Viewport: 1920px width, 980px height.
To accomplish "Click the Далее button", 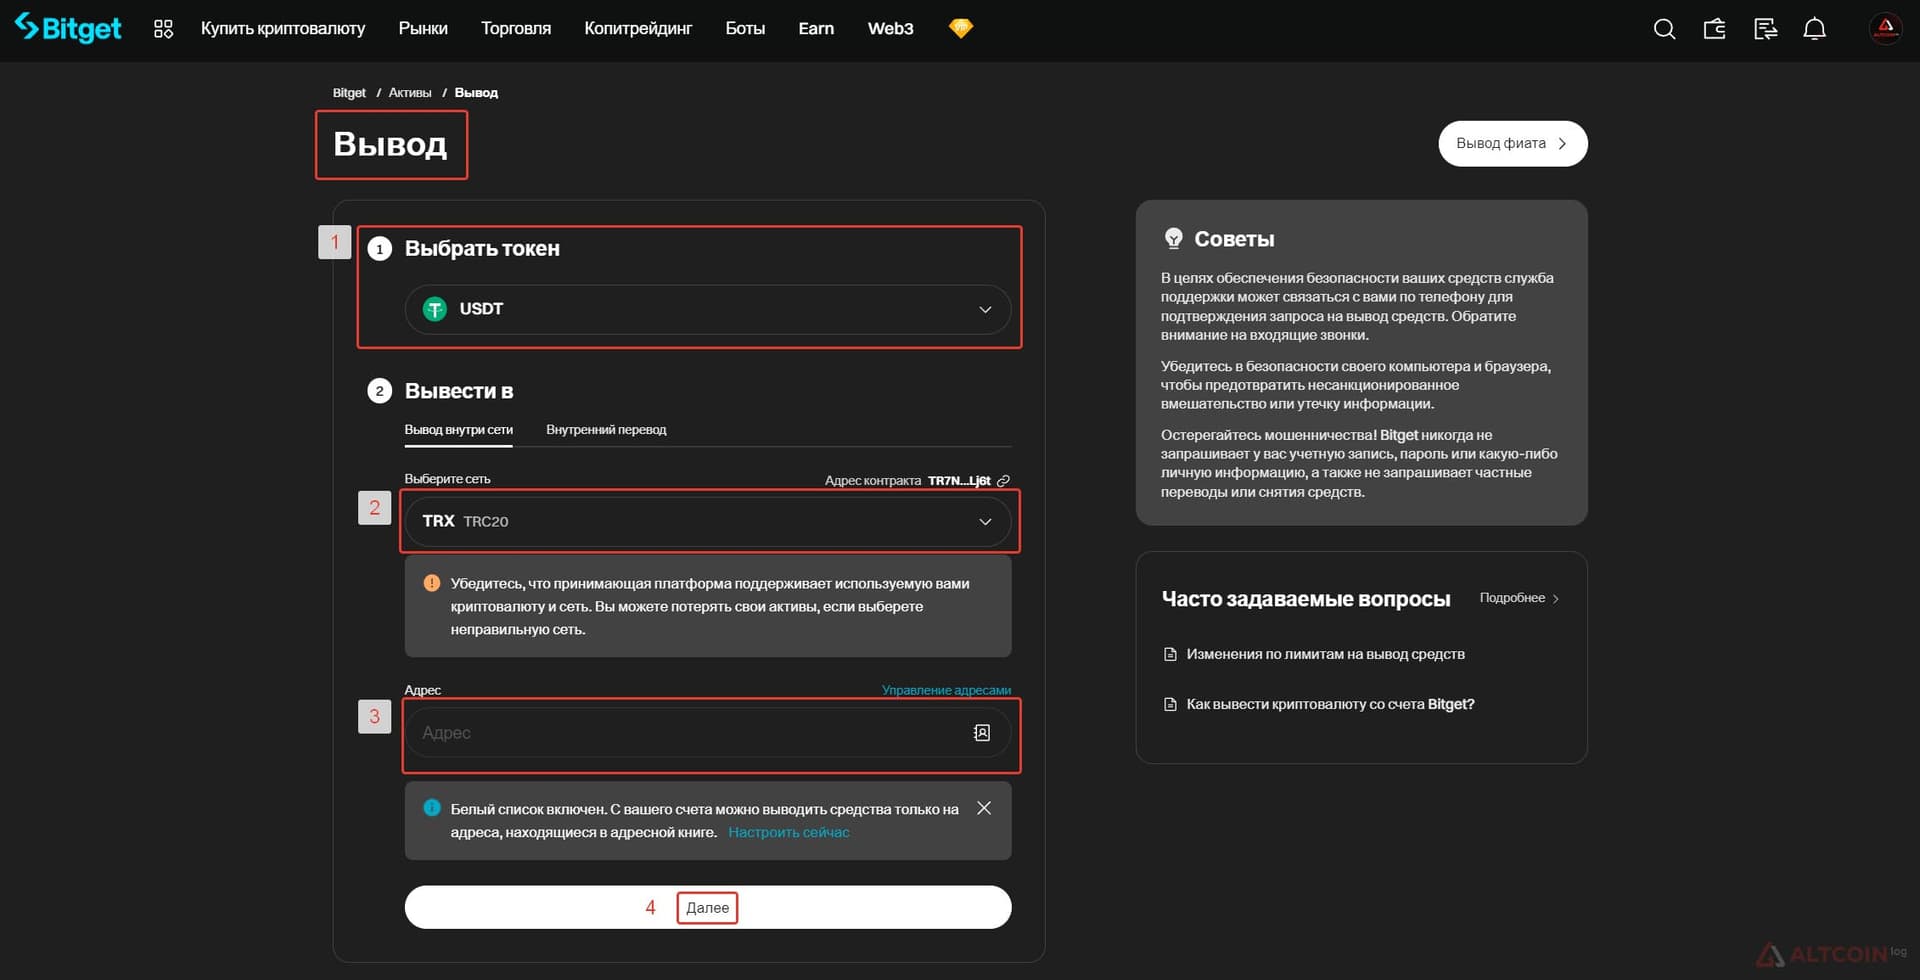I will pos(708,907).
